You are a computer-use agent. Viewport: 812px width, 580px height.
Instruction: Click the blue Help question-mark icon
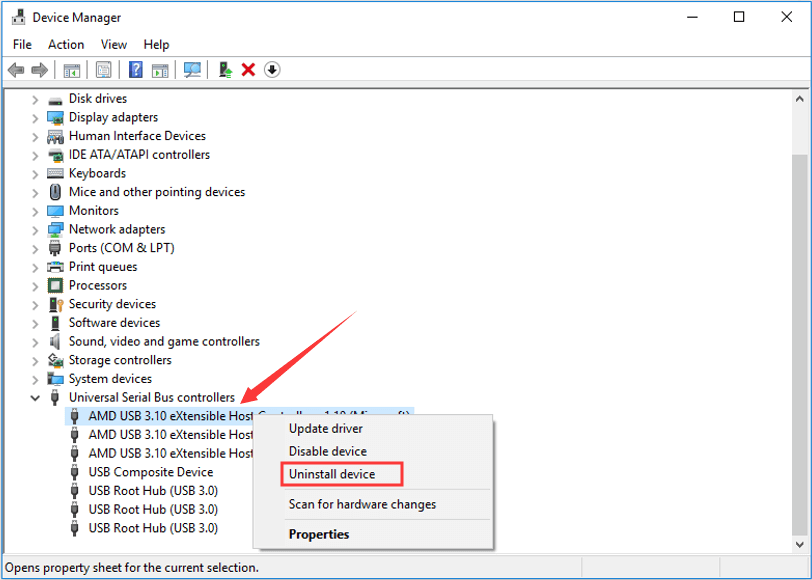(x=136, y=69)
